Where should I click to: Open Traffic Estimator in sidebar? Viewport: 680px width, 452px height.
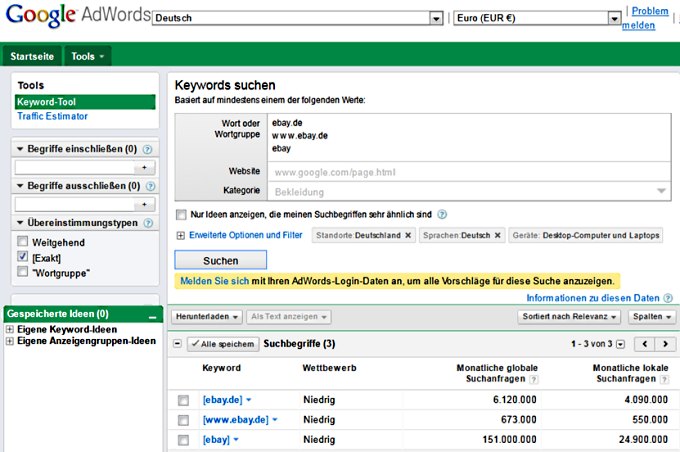tap(52, 116)
